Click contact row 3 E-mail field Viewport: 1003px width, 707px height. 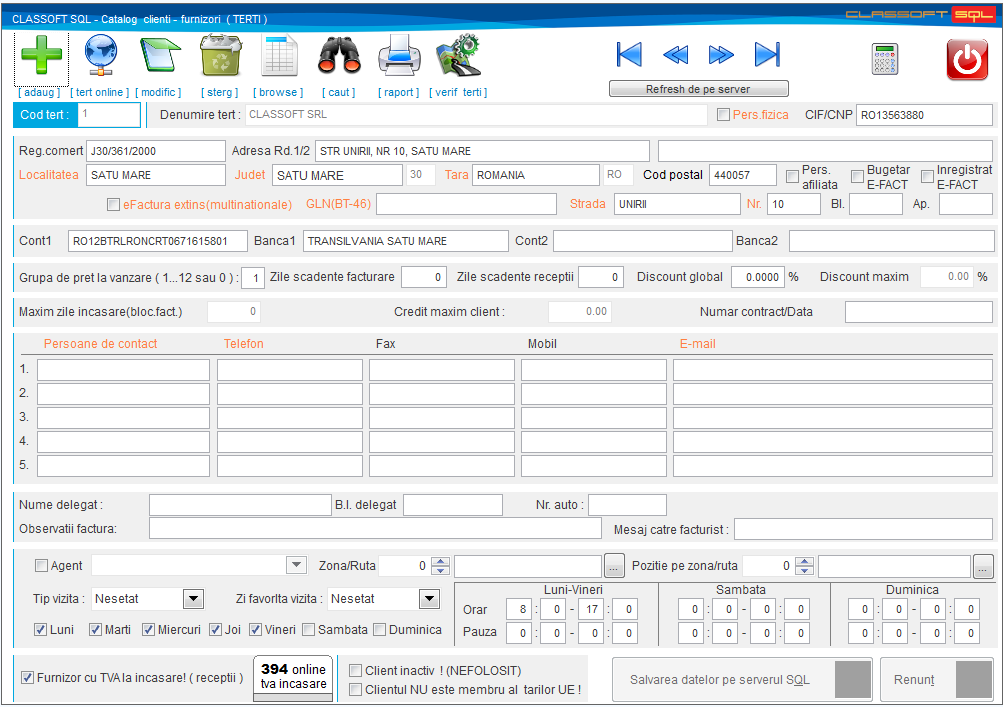click(833, 418)
